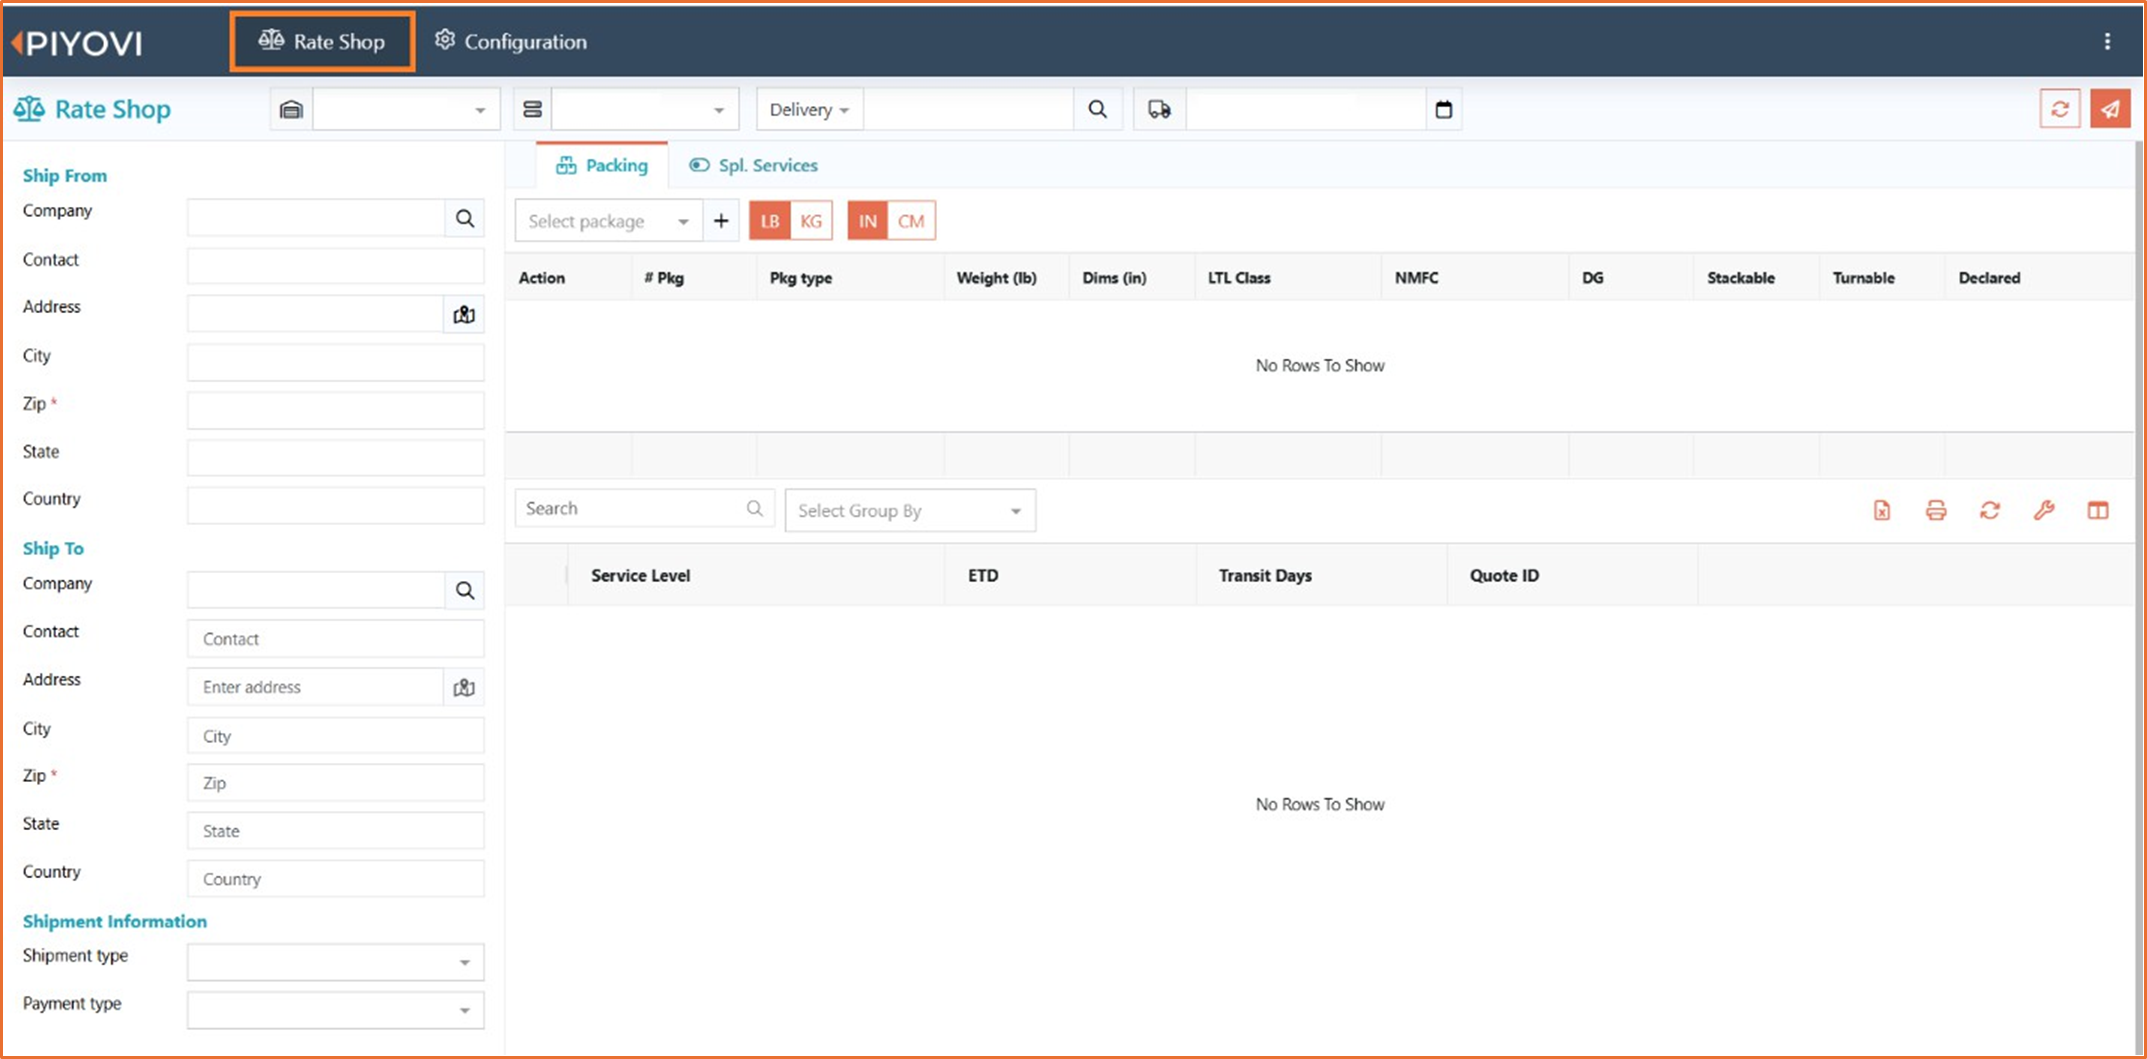This screenshot has width=2147, height=1059.
Task: Sort by Transit Days column header
Action: point(1265,575)
